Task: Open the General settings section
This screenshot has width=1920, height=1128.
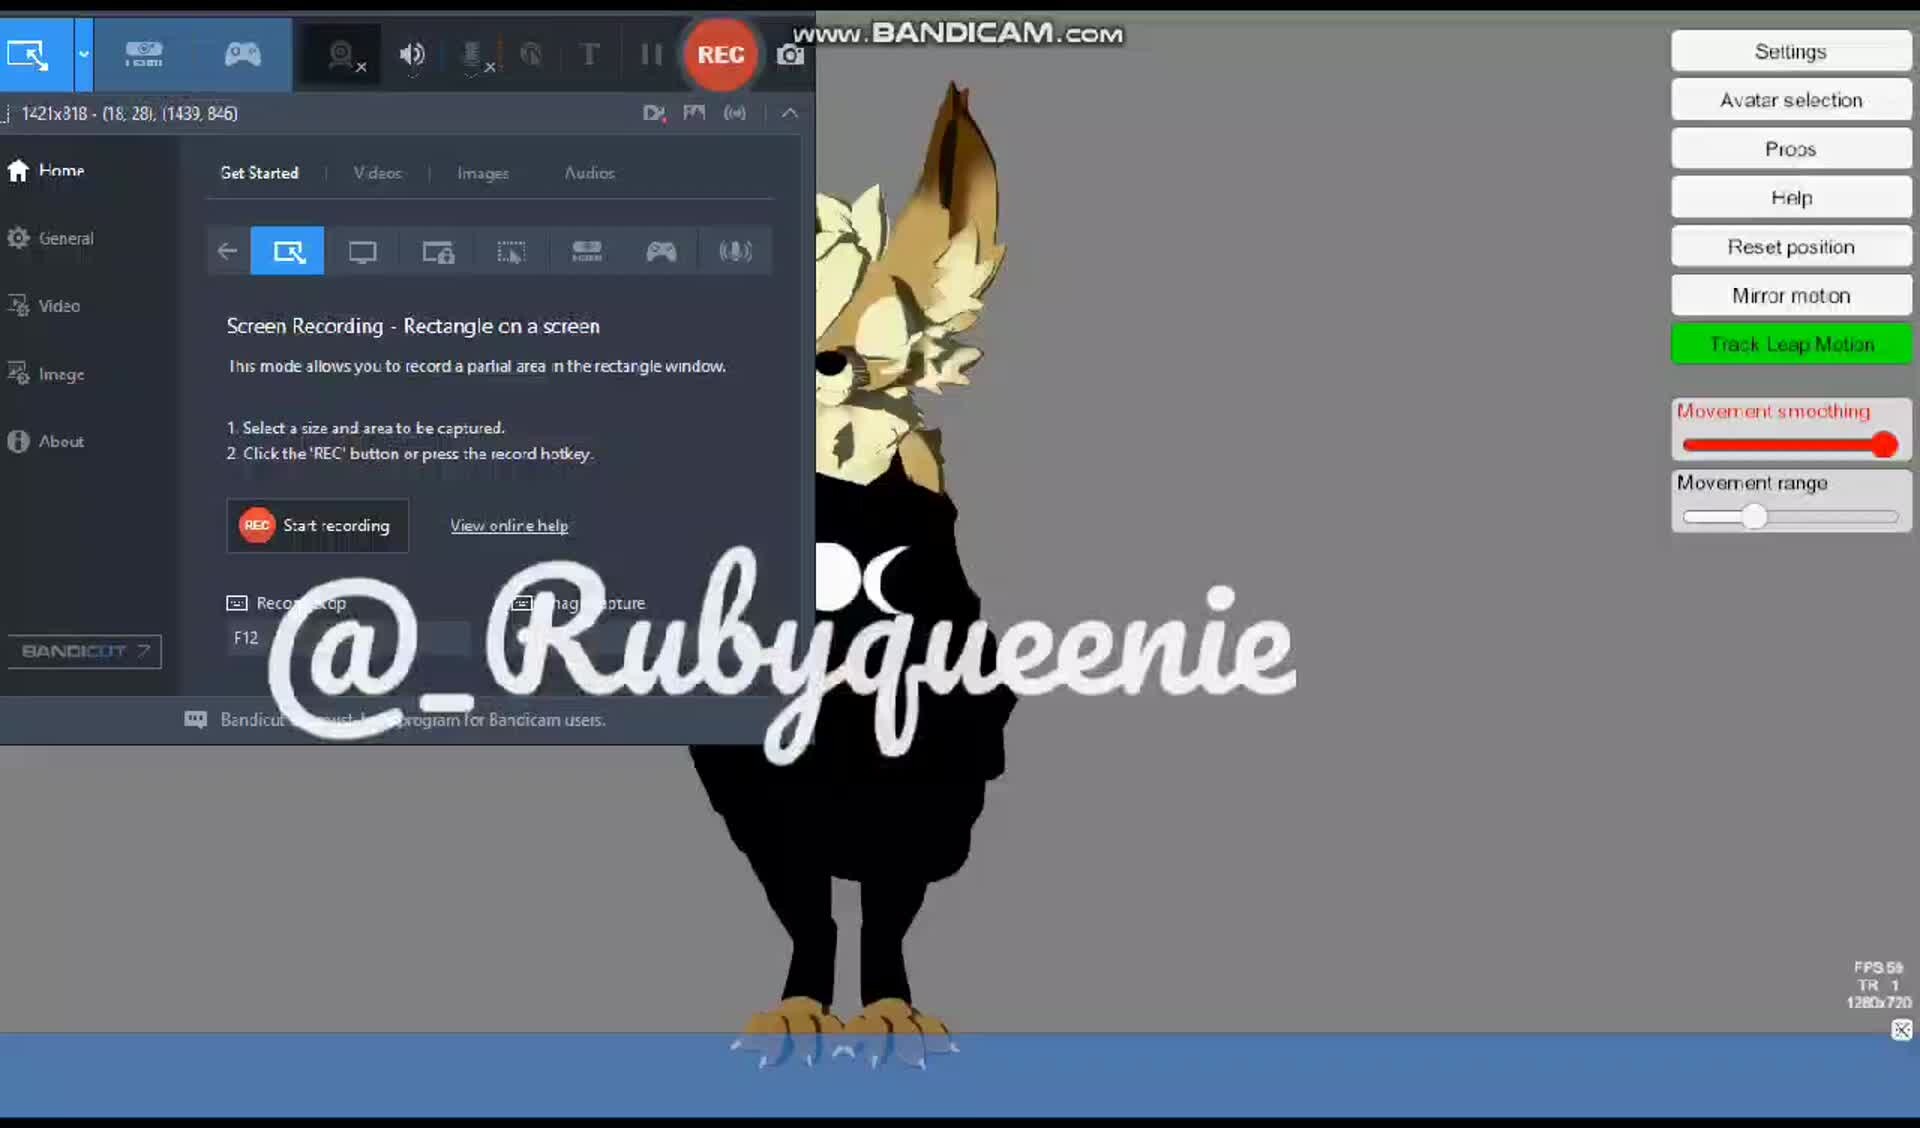Action: pos(64,239)
